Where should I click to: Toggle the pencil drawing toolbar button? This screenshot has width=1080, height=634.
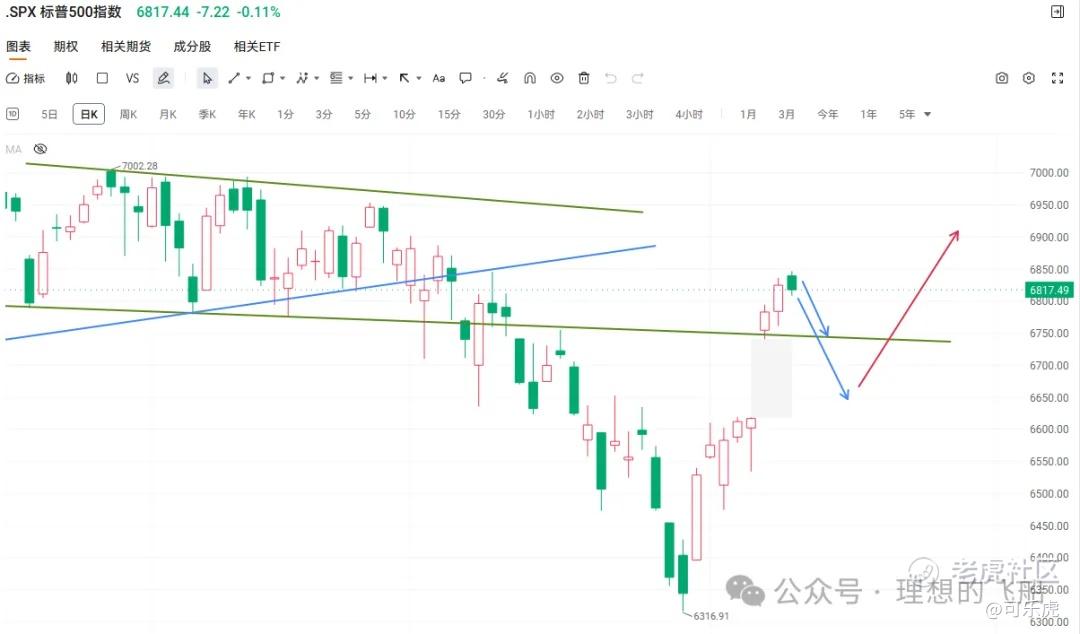point(163,78)
